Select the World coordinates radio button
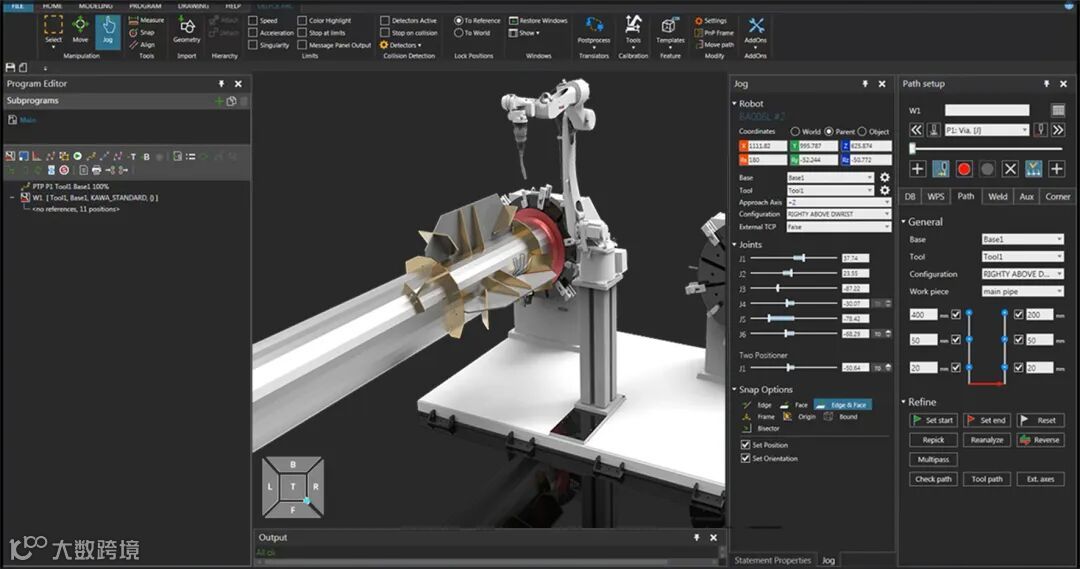 [796, 131]
